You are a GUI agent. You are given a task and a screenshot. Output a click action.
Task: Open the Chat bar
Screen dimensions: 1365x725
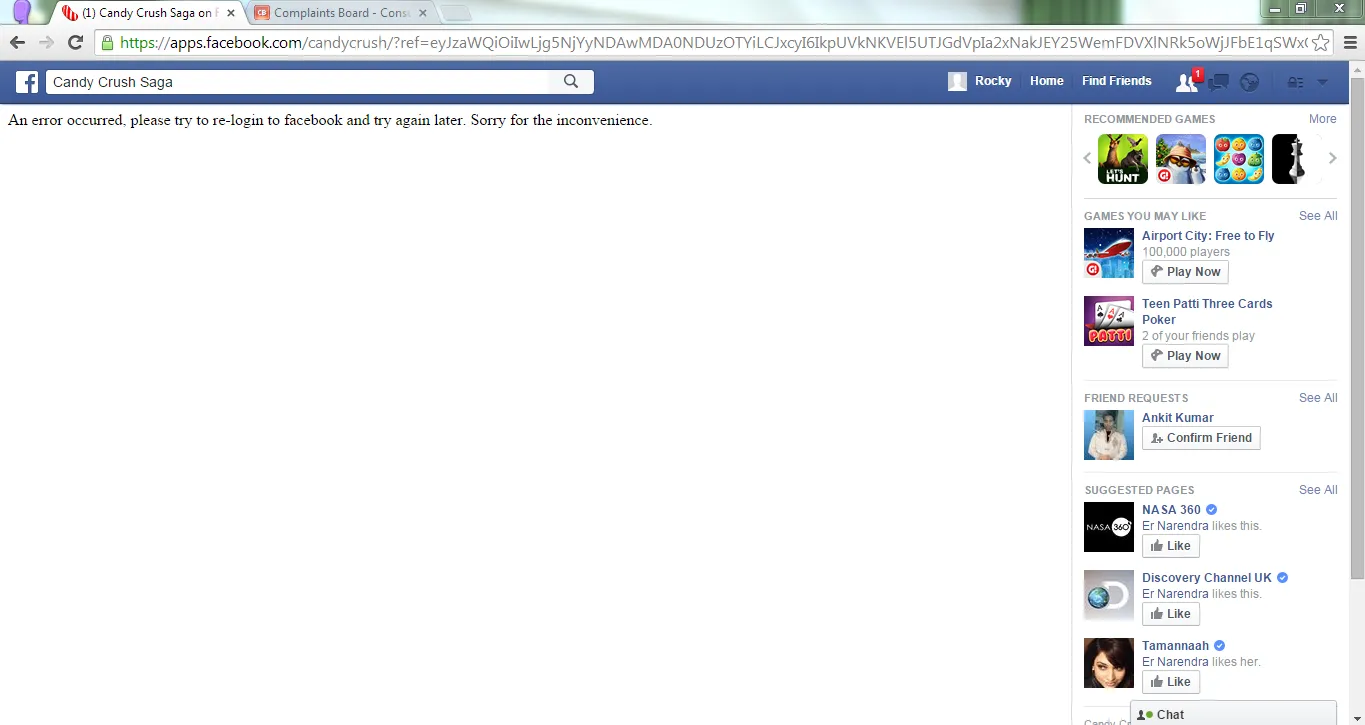click(1234, 714)
